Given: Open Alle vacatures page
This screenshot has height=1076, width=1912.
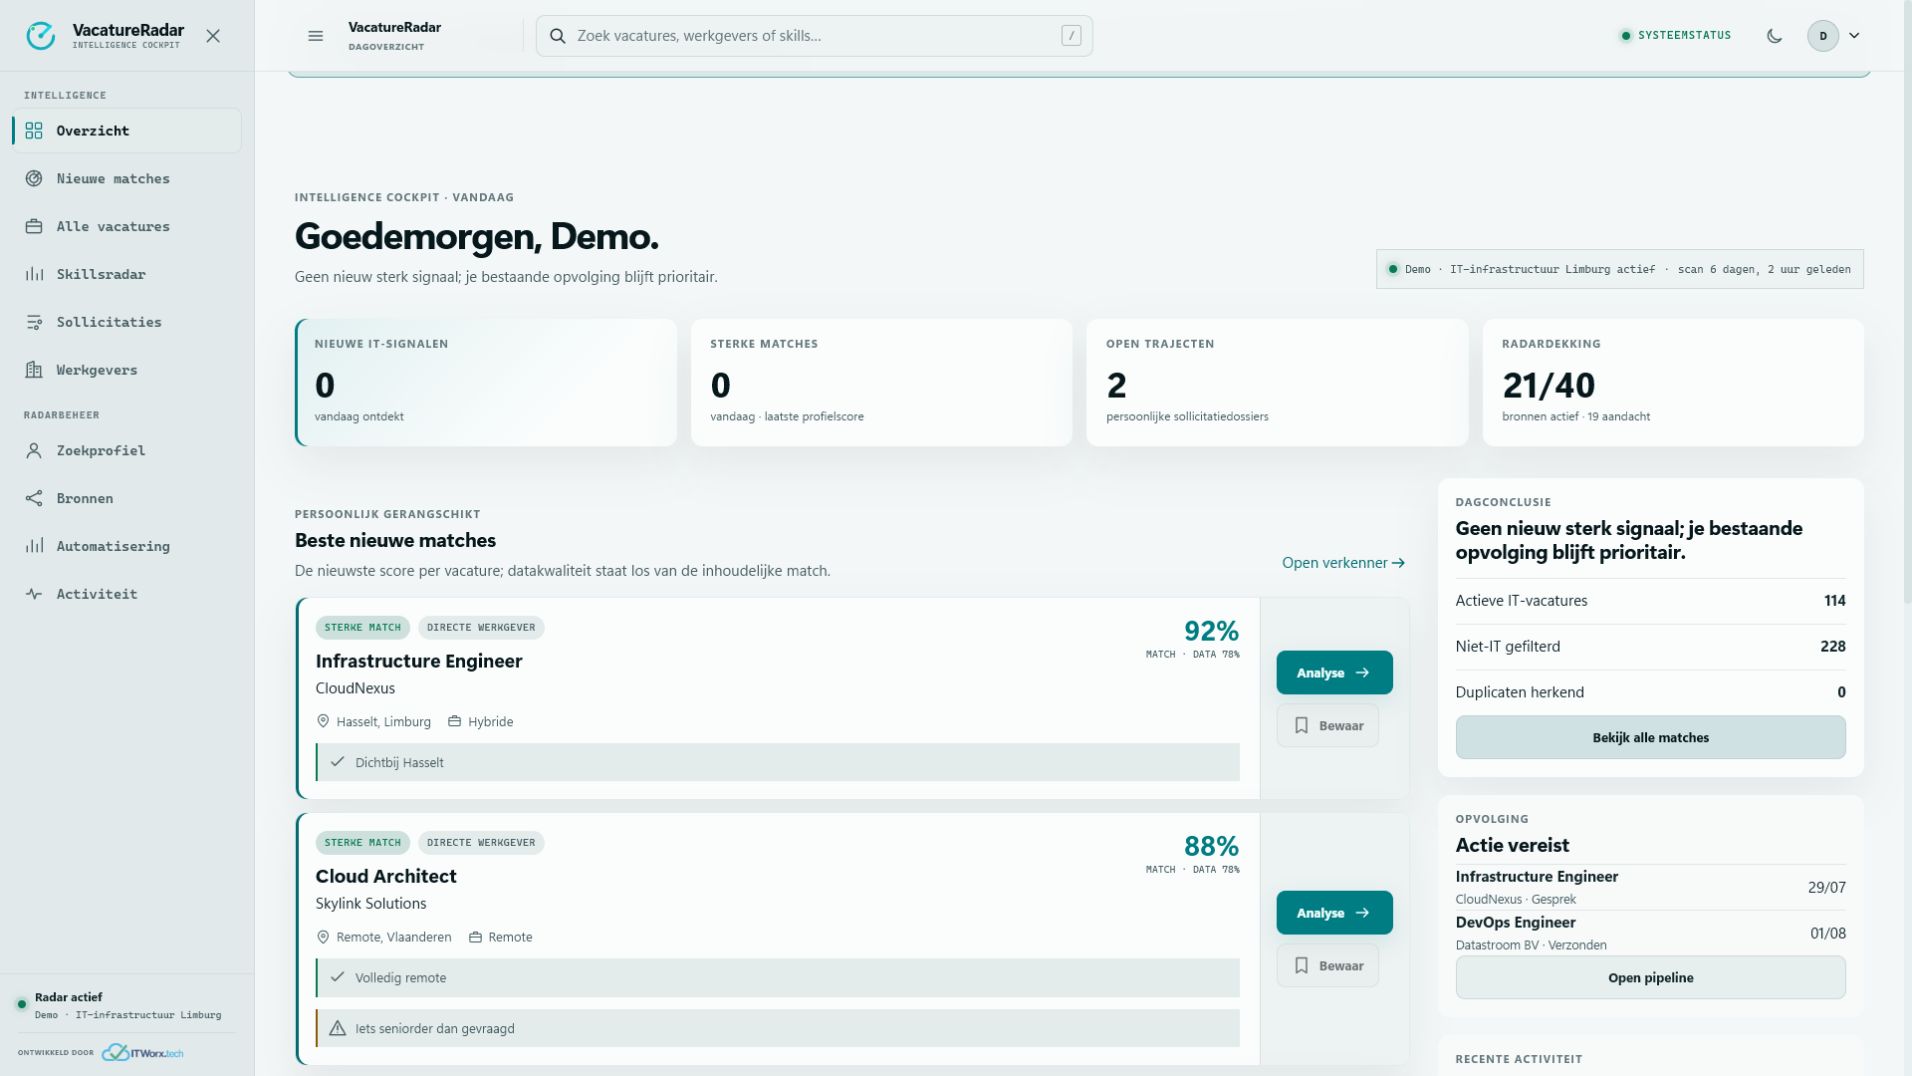Looking at the screenshot, I should tap(127, 227).
